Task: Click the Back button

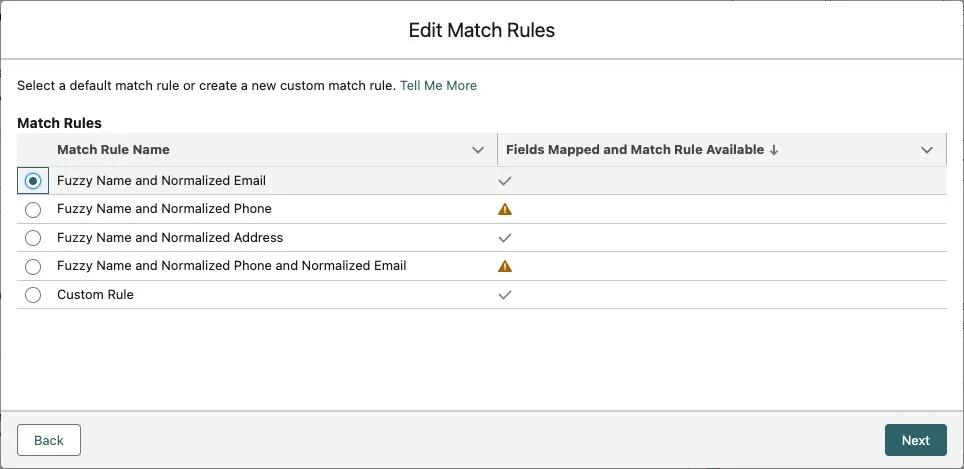Action: (49, 440)
